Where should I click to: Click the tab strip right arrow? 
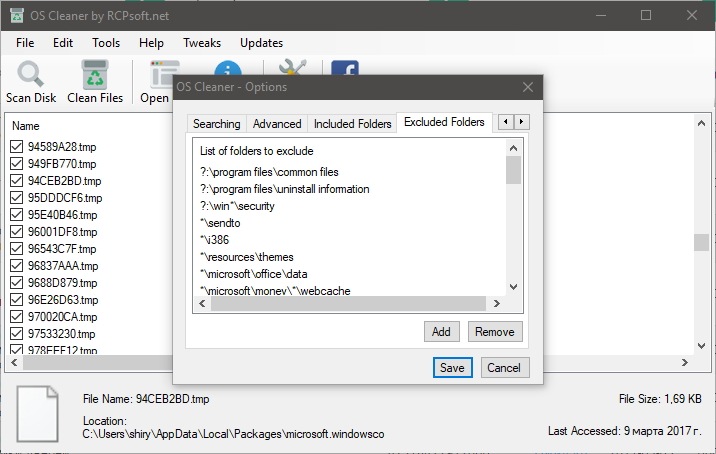(521, 122)
